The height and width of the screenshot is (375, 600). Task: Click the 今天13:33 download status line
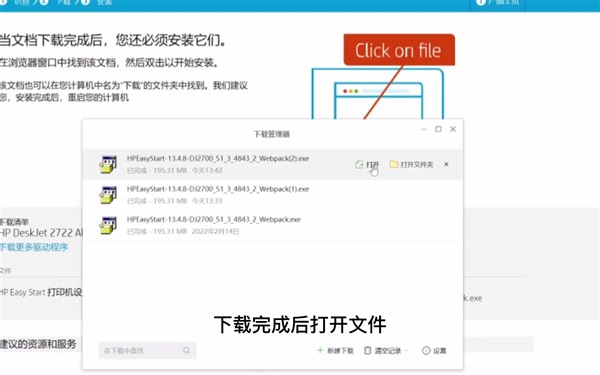click(174, 201)
